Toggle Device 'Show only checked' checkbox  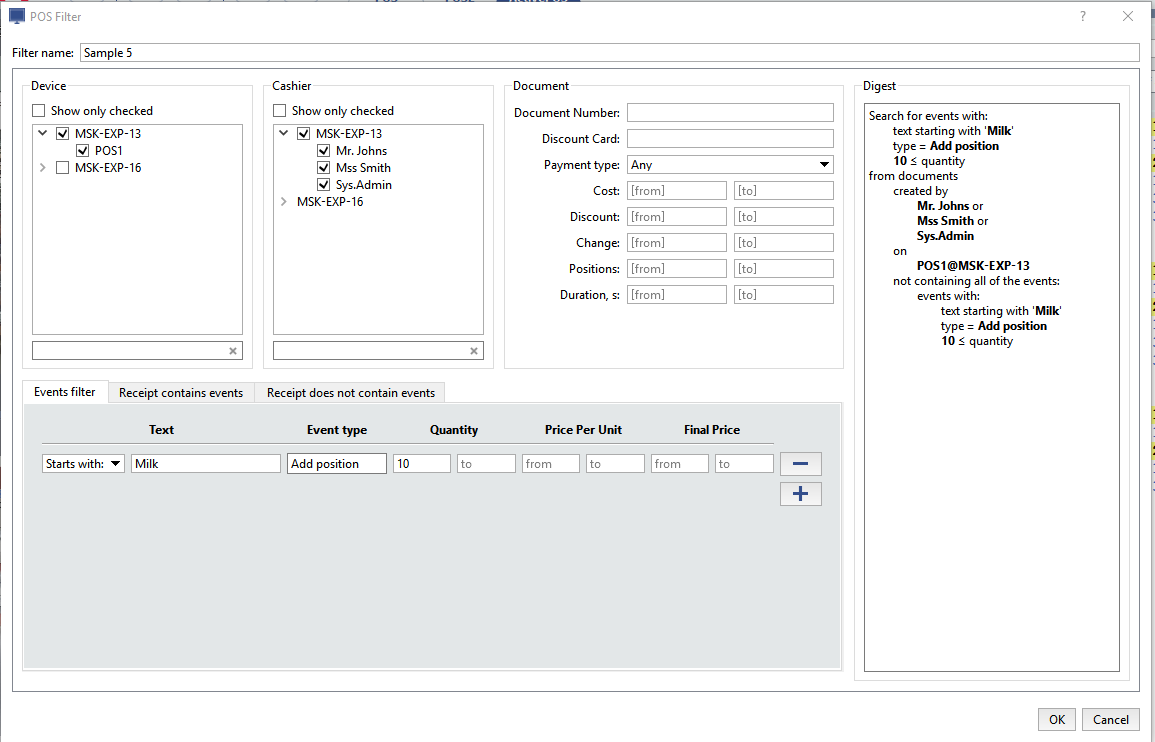39,111
